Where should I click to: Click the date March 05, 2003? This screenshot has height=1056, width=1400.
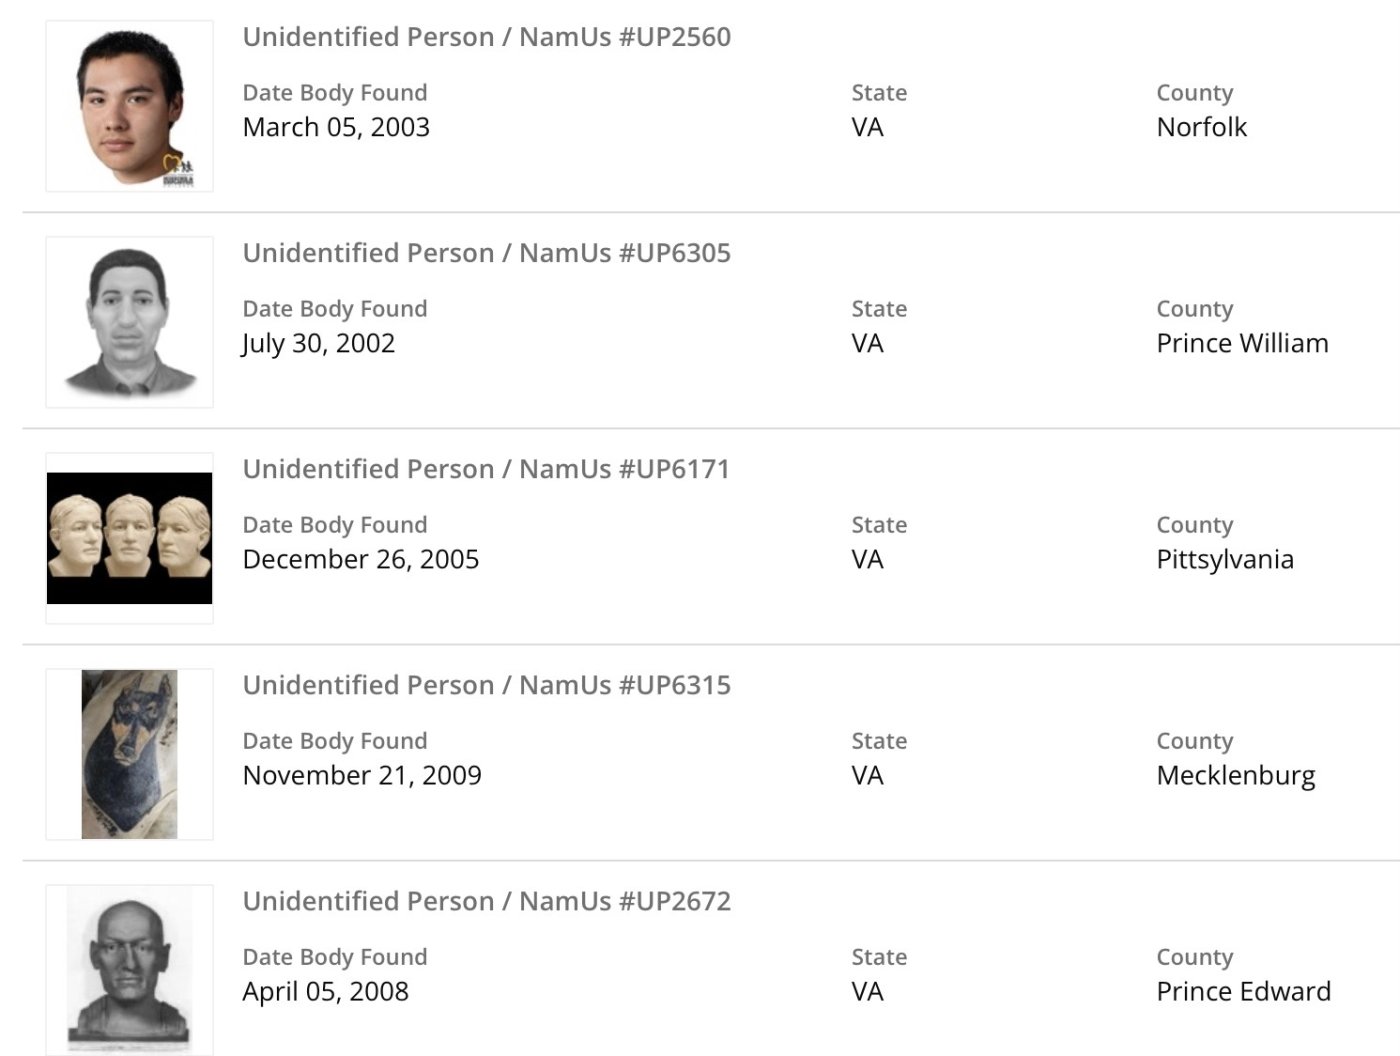coord(336,127)
